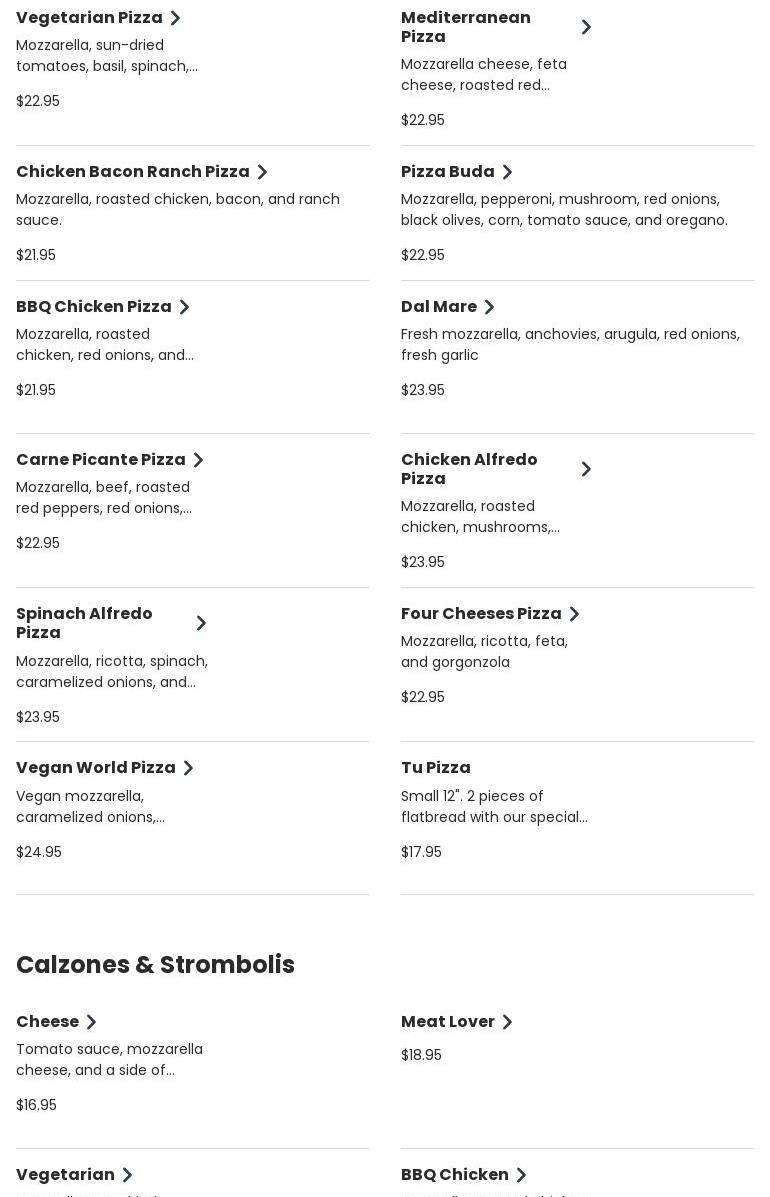Click the chevron beside Vegetarian Pizza

[x=175, y=18]
